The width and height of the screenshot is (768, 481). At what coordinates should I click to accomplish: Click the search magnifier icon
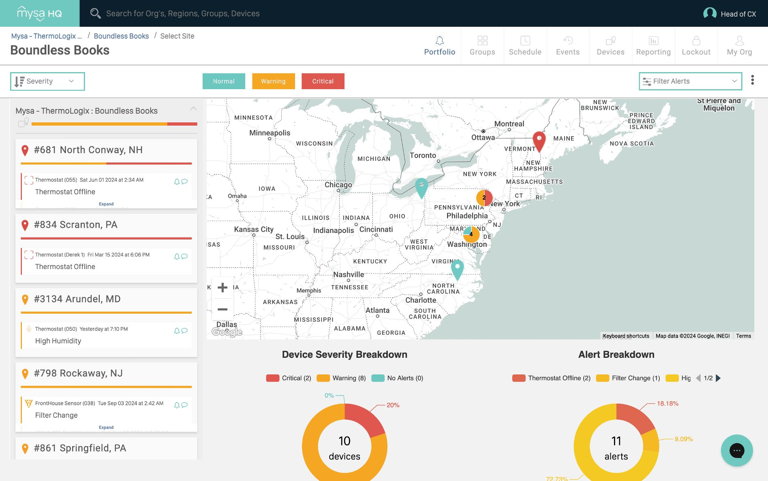tap(95, 13)
